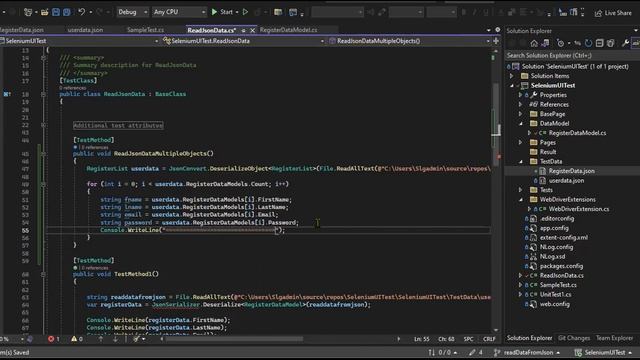Image resolution: width=640 pixels, height=360 pixels.
Task: Click the horizontal editor scrollbar thumb
Action: click(235, 339)
